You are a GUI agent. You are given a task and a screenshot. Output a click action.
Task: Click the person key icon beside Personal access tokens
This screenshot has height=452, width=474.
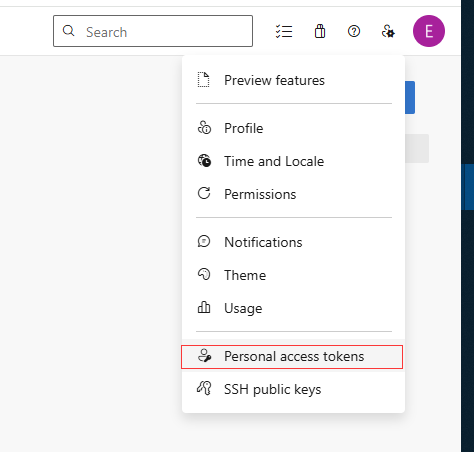point(204,356)
